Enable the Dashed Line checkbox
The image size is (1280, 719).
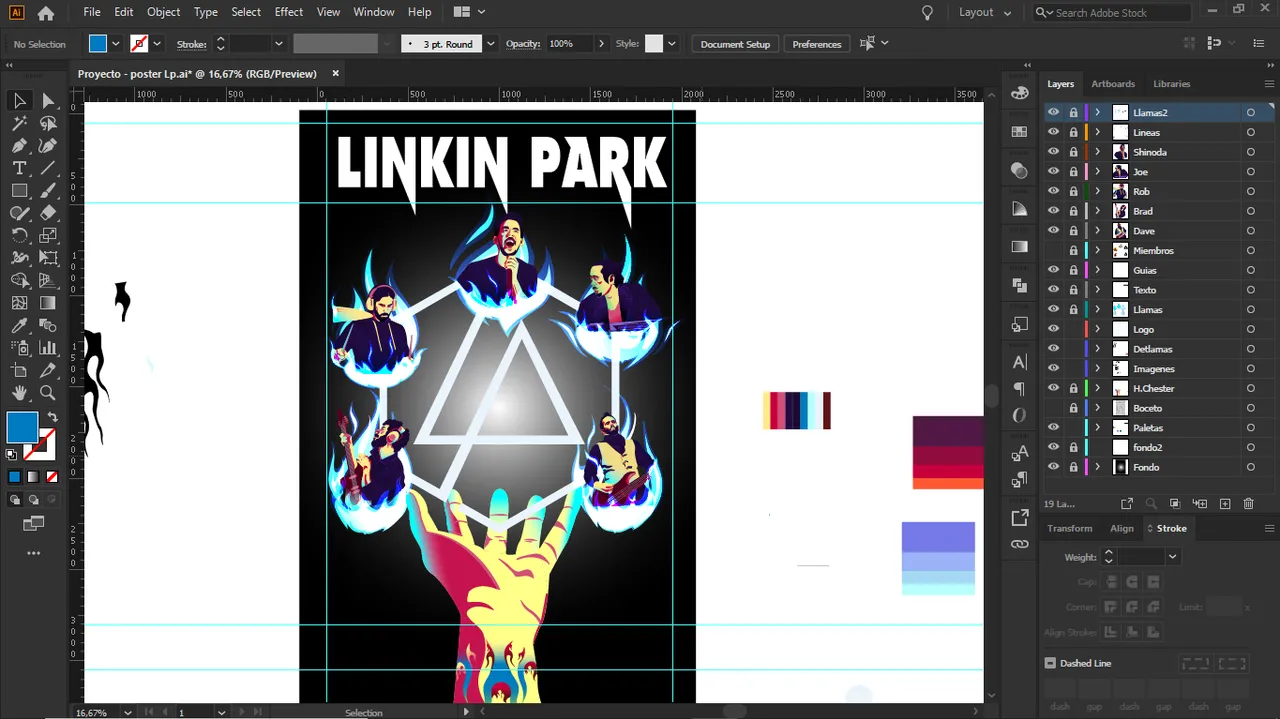coord(1050,663)
